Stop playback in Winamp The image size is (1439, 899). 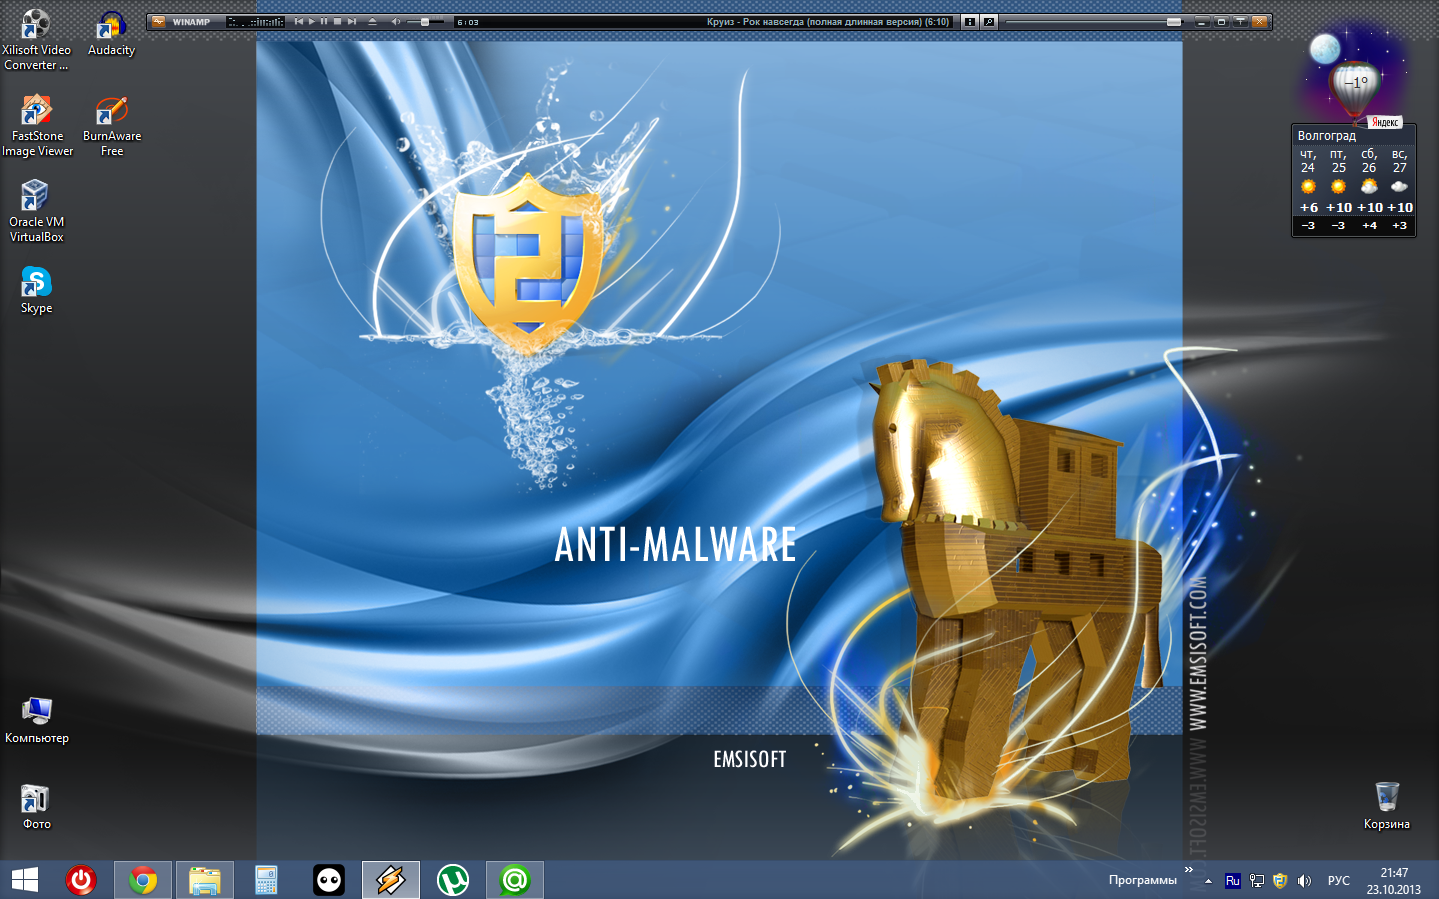click(337, 21)
